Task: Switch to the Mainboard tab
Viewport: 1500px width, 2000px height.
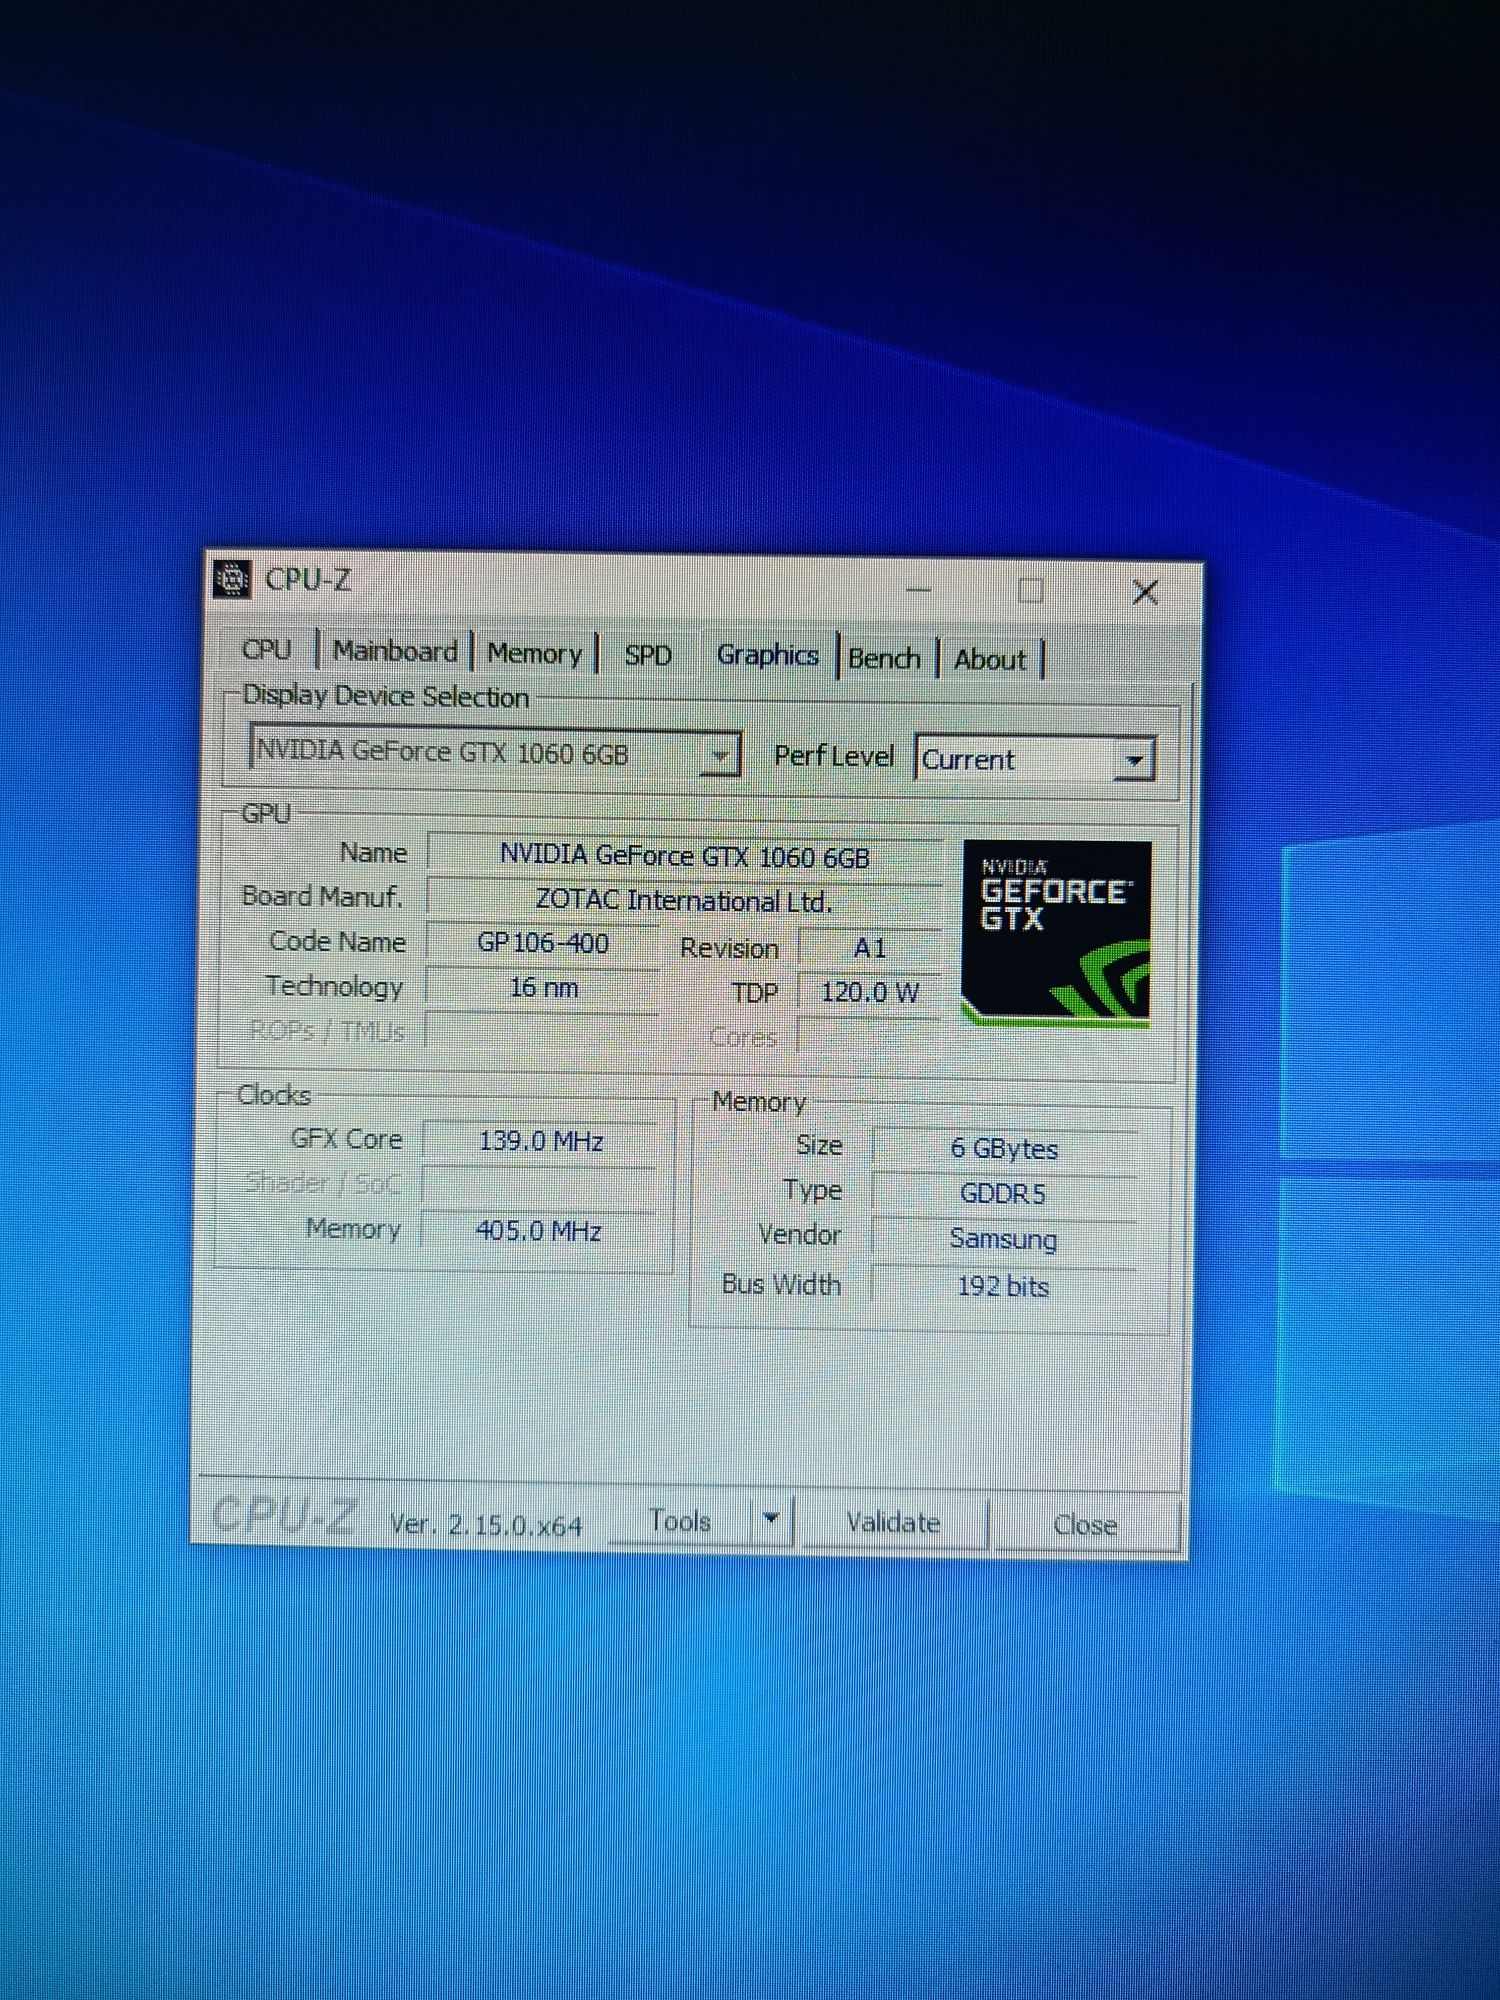Action: pos(395,651)
